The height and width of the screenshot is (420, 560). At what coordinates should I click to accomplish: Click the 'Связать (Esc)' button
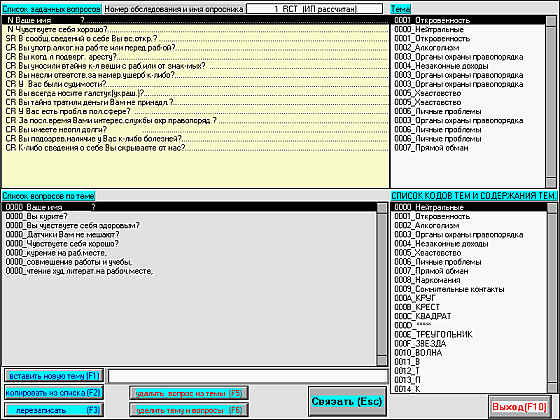click(347, 401)
